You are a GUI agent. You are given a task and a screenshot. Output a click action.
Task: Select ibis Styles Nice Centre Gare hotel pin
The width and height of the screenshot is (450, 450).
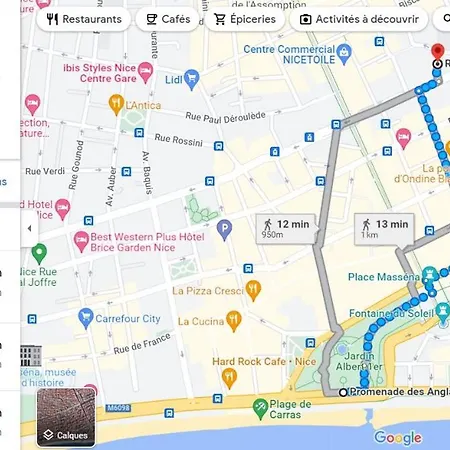[x=146, y=72]
